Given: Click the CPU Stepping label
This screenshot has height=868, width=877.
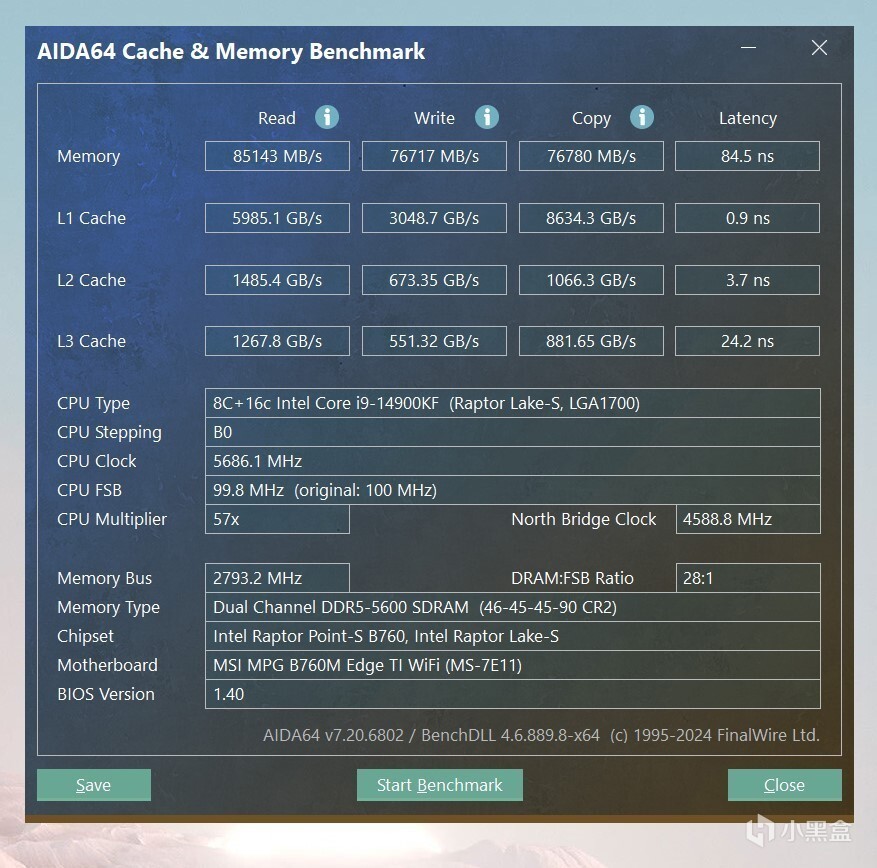Looking at the screenshot, I should coord(109,433).
